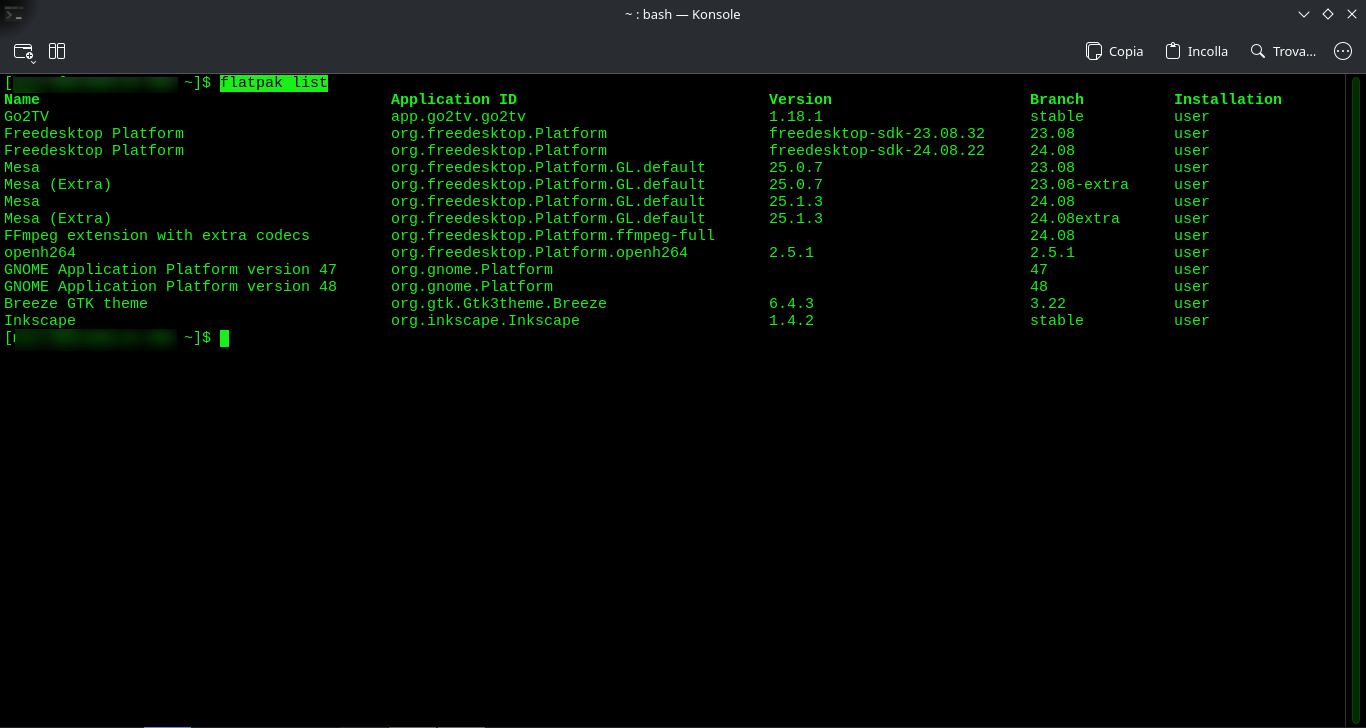
Task: Click the terminal cursor at bottom prompt
Action: [x=225, y=338]
